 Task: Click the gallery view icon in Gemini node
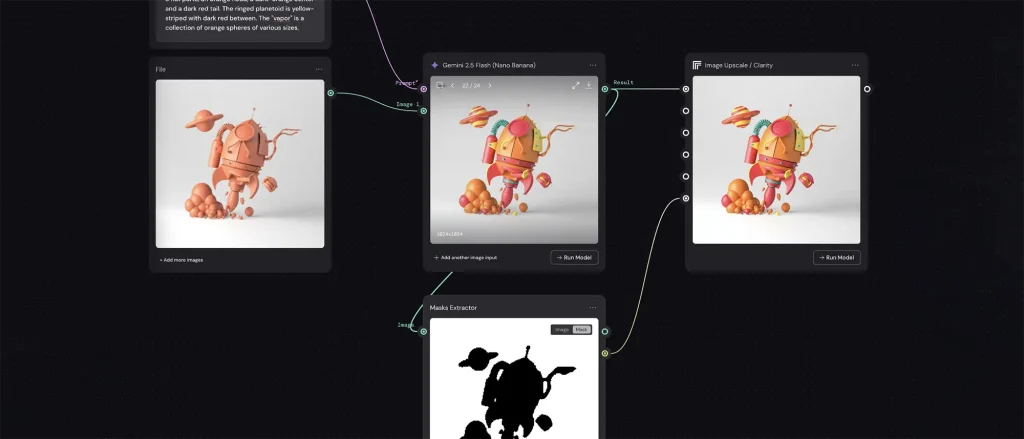coord(440,86)
